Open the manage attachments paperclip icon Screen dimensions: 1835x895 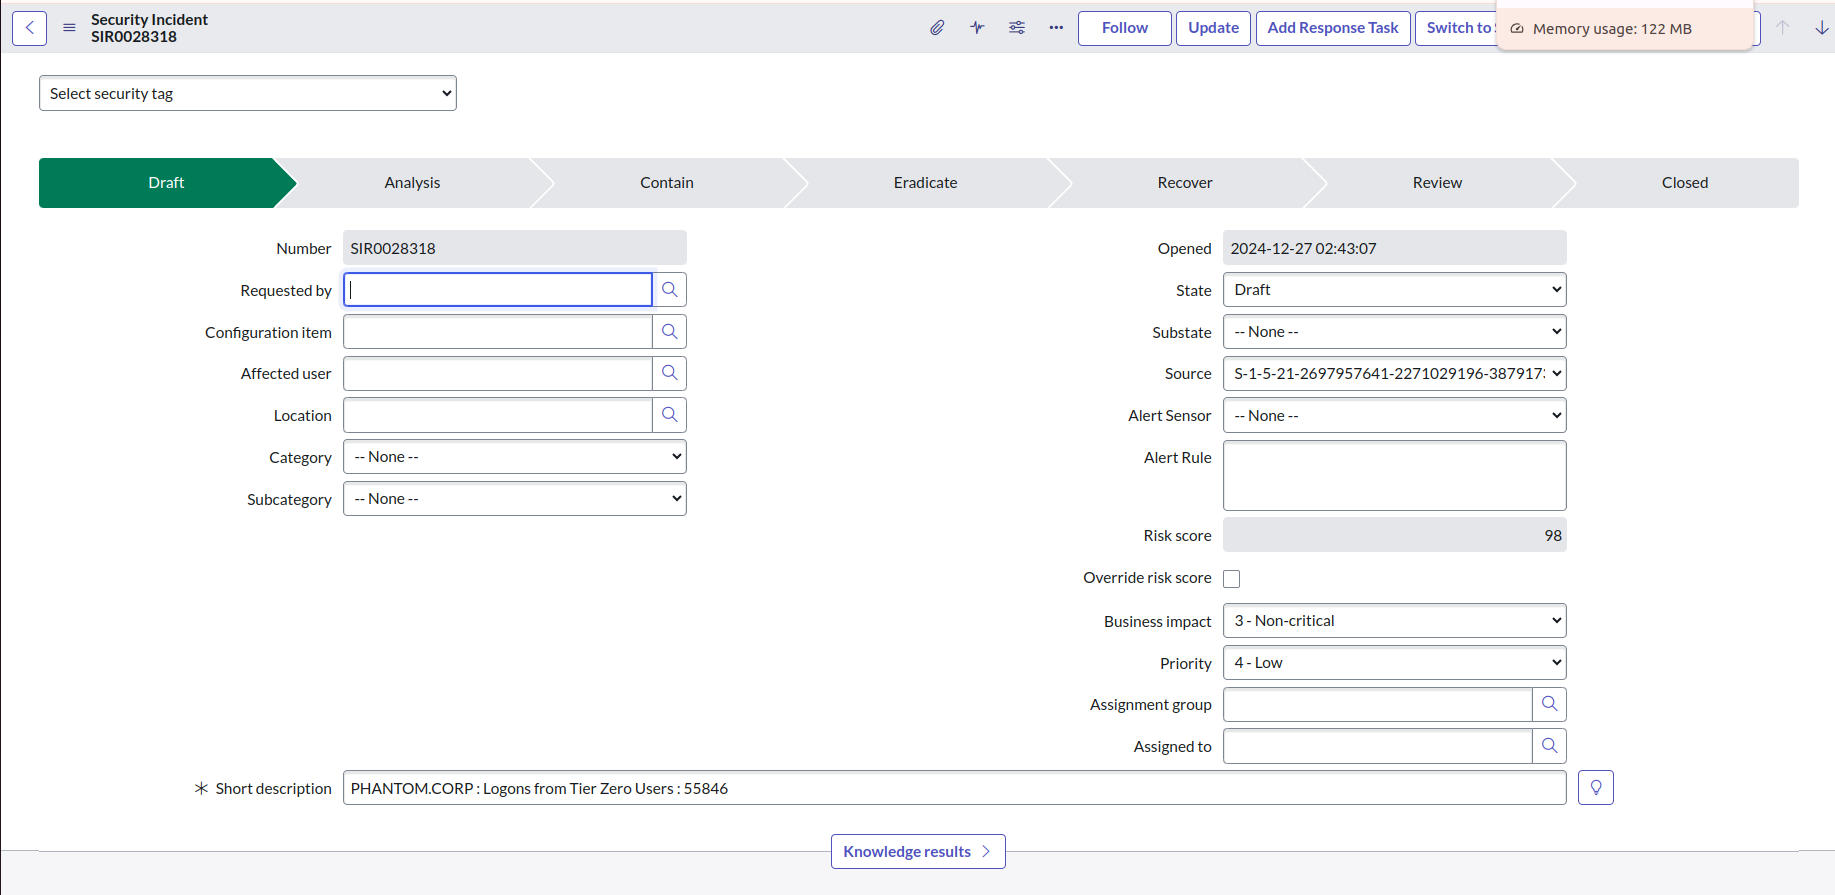[x=937, y=28]
